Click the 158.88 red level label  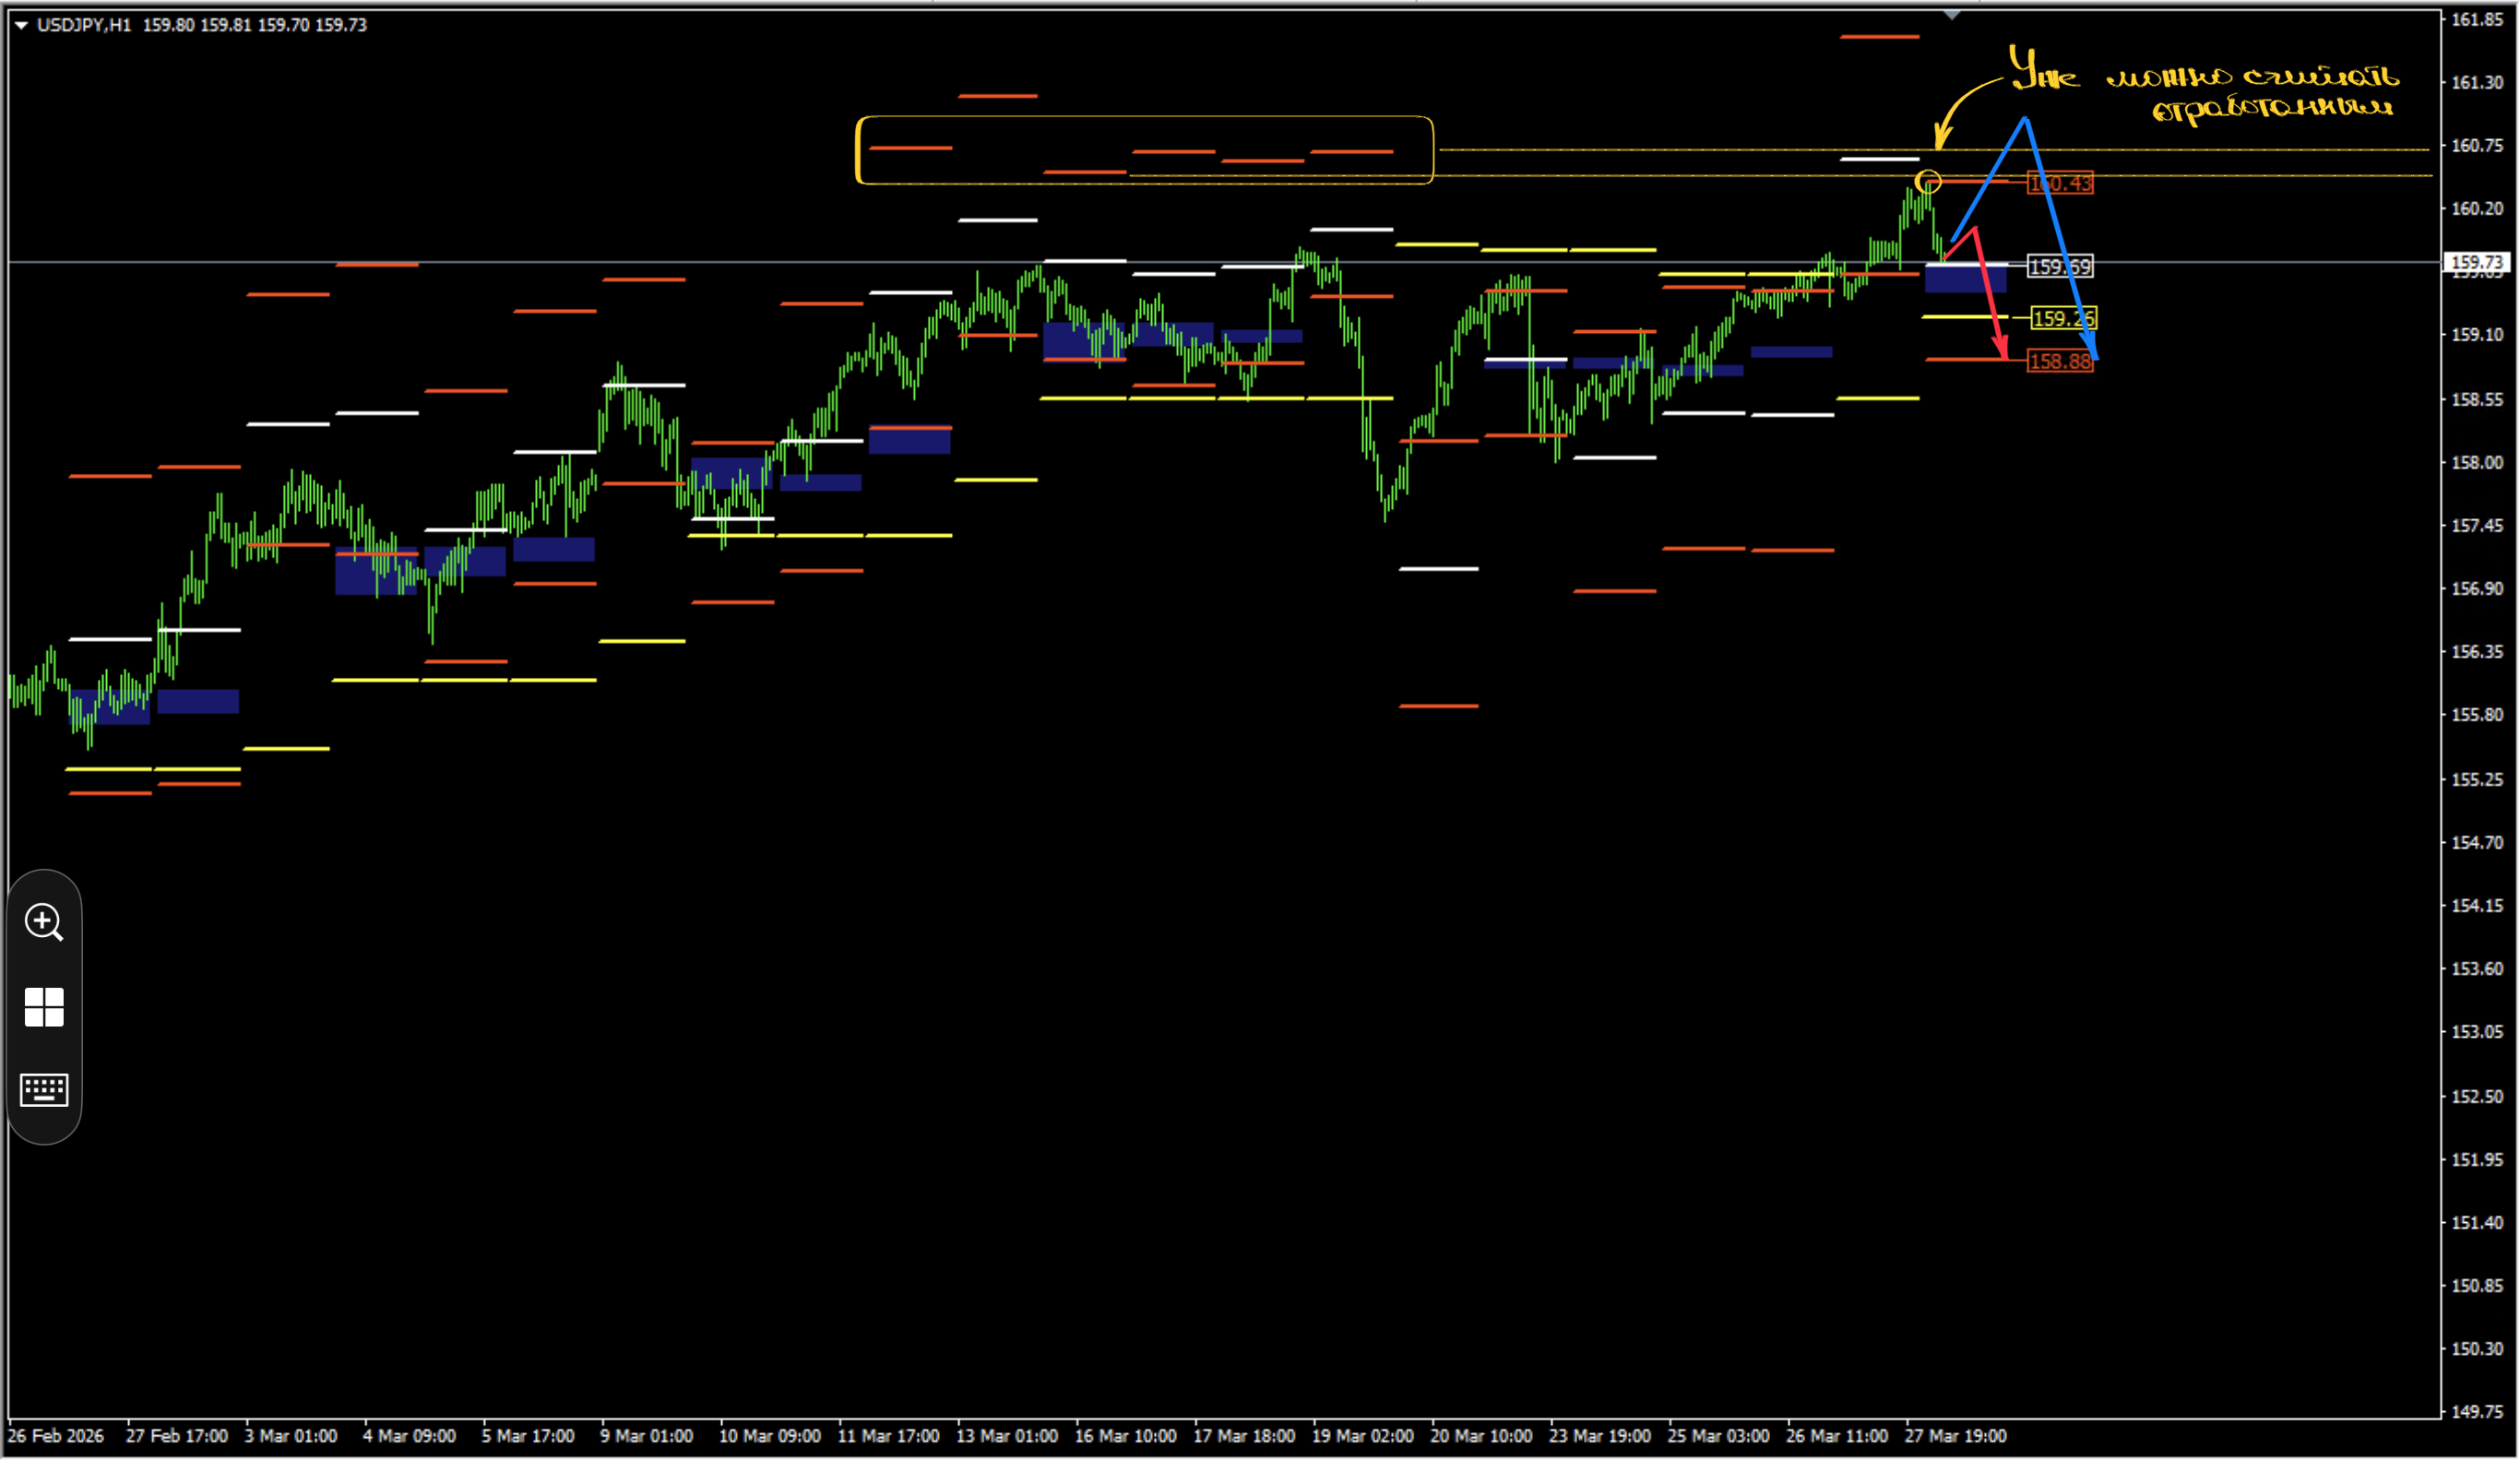(x=2060, y=361)
